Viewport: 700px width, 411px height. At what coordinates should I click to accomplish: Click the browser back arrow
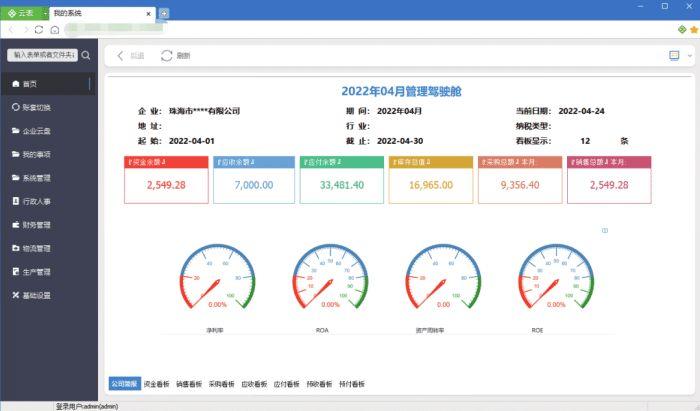point(11,29)
